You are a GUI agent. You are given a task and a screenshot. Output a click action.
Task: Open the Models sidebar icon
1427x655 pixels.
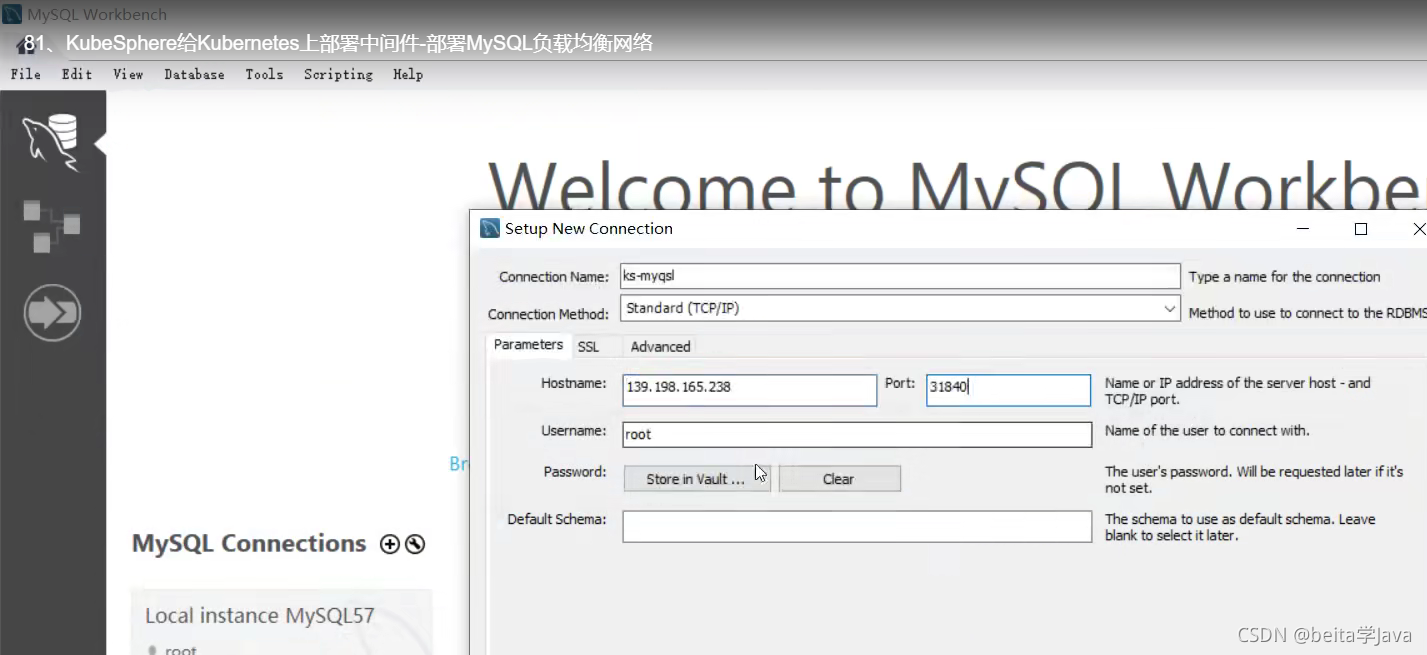(52, 226)
